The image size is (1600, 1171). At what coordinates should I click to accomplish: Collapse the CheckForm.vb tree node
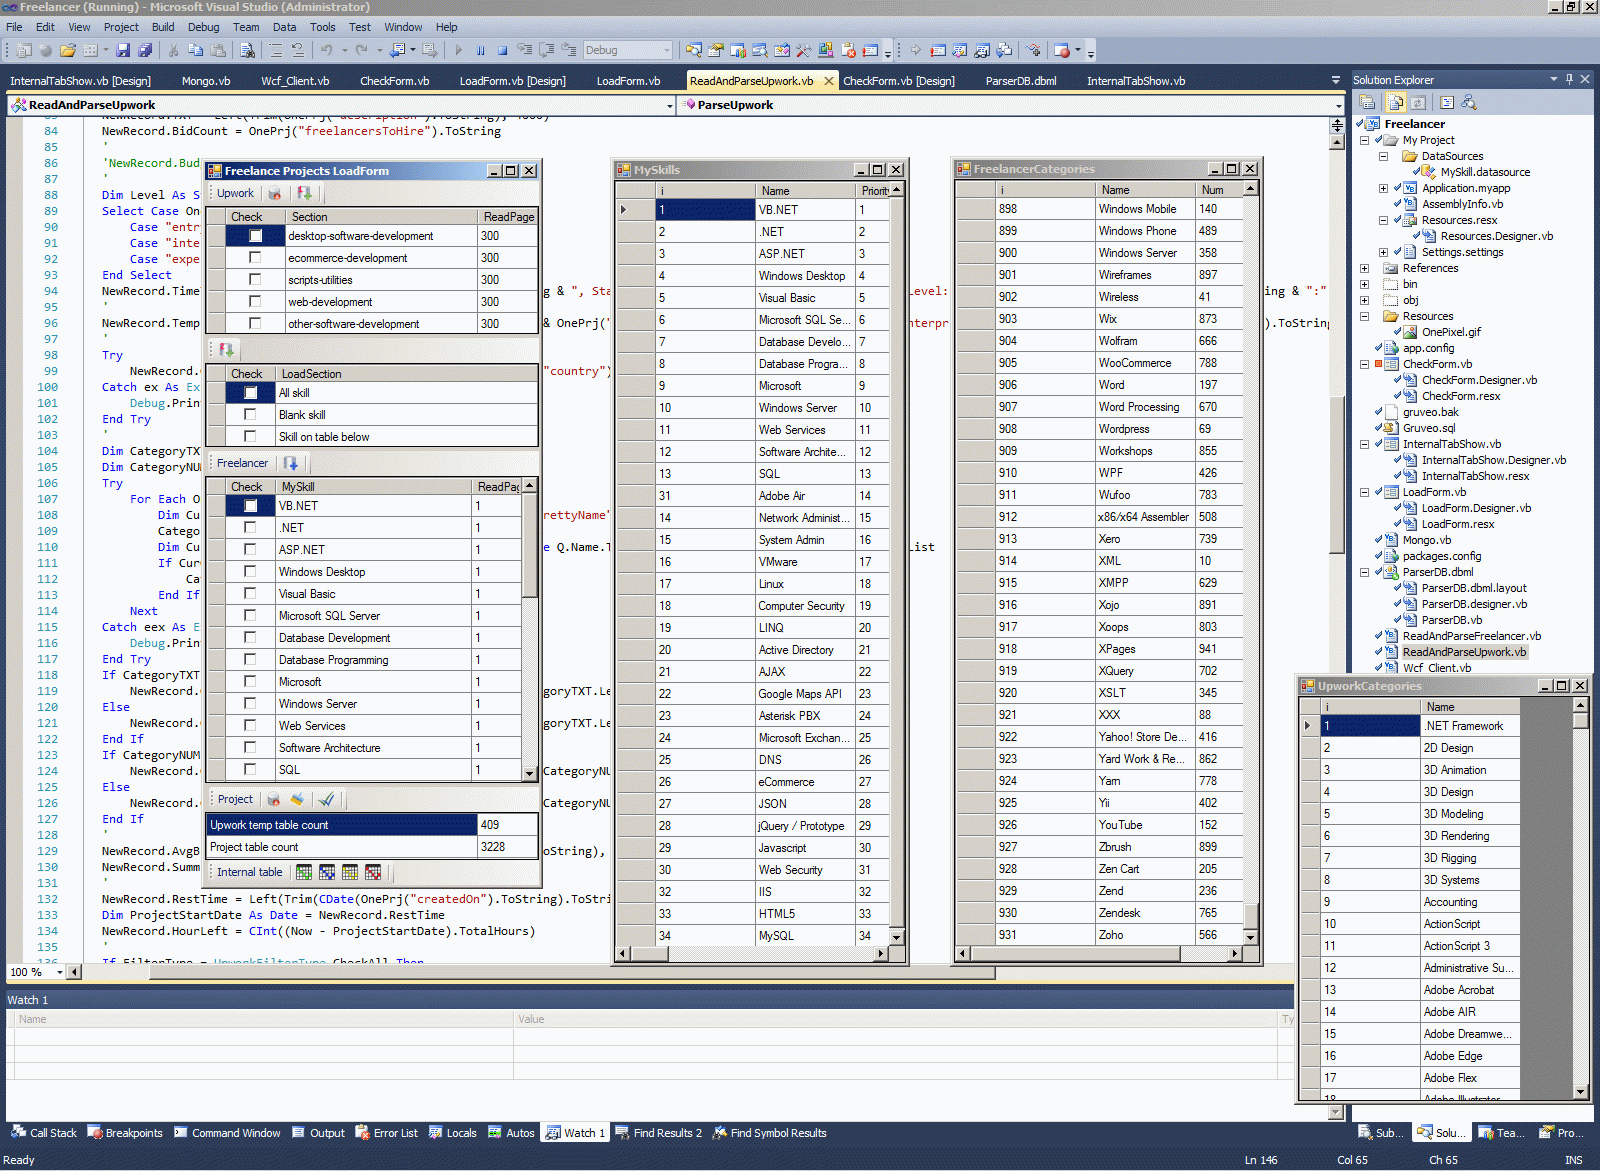click(1364, 365)
